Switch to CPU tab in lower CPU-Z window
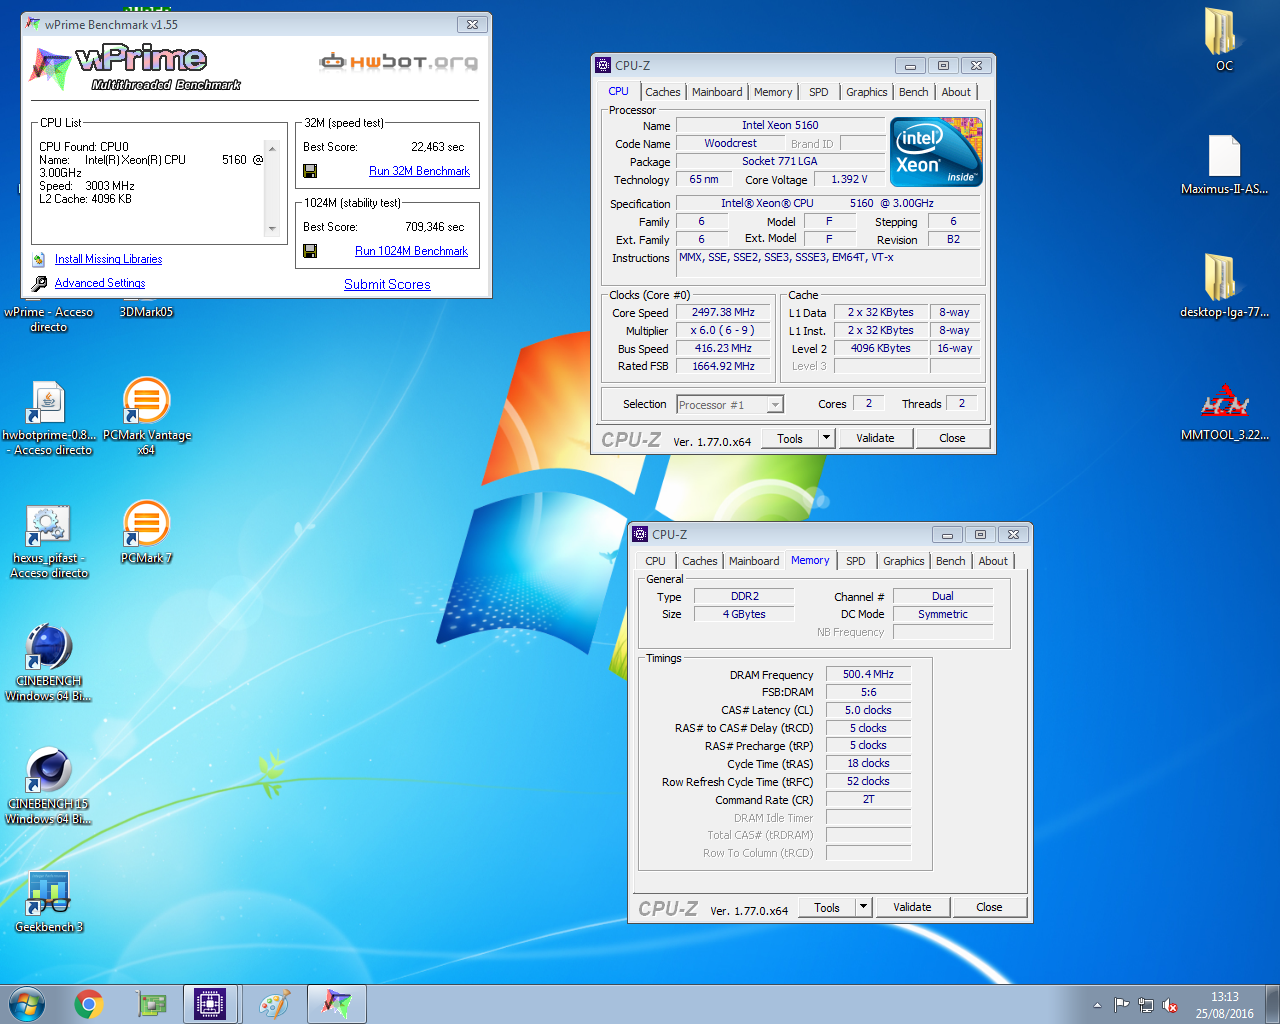The height and width of the screenshot is (1024, 1280). point(655,561)
